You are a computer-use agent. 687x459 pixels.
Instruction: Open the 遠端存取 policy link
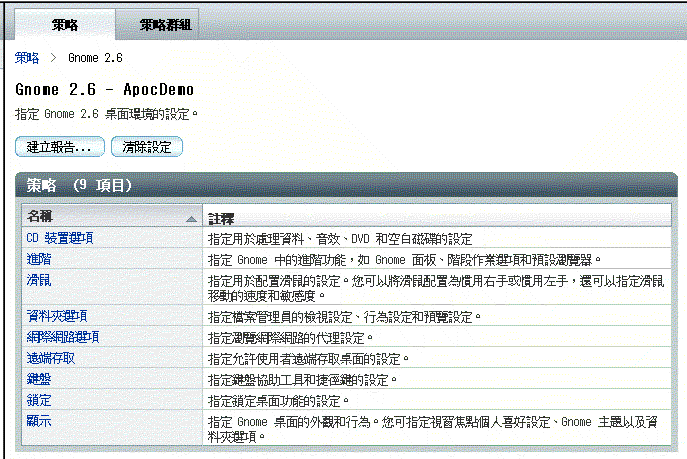[x=51, y=358]
